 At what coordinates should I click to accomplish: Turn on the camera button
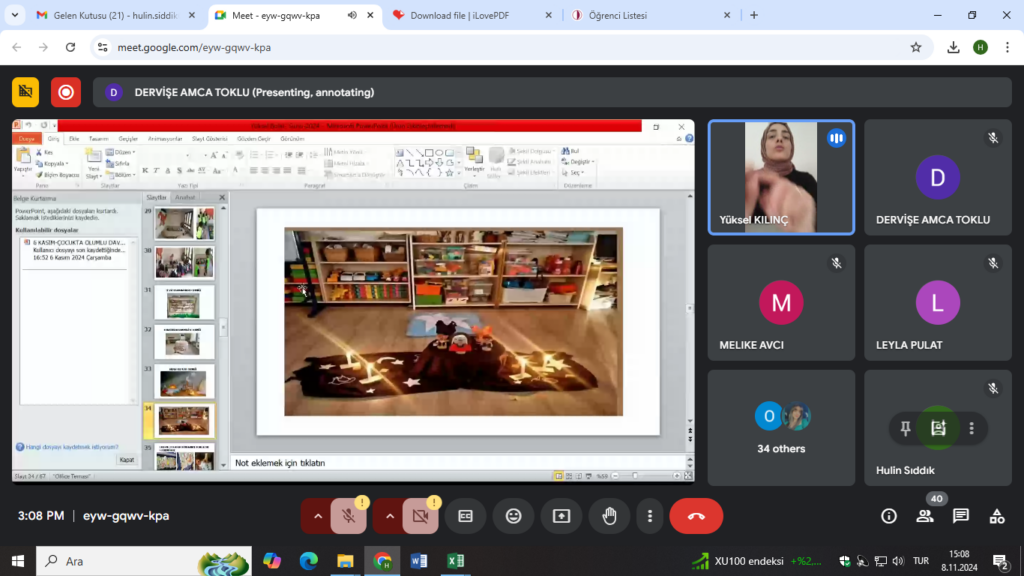click(420, 516)
